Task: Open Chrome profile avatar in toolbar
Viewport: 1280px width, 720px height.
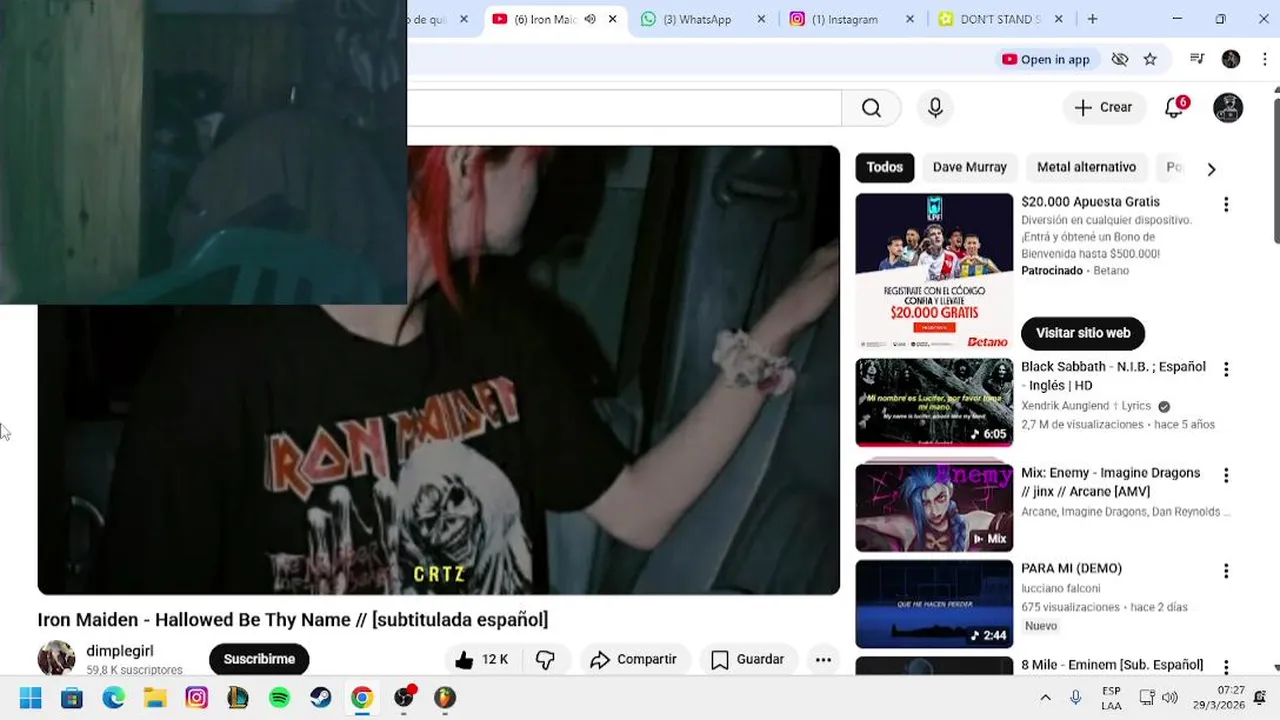Action: 1231,59
